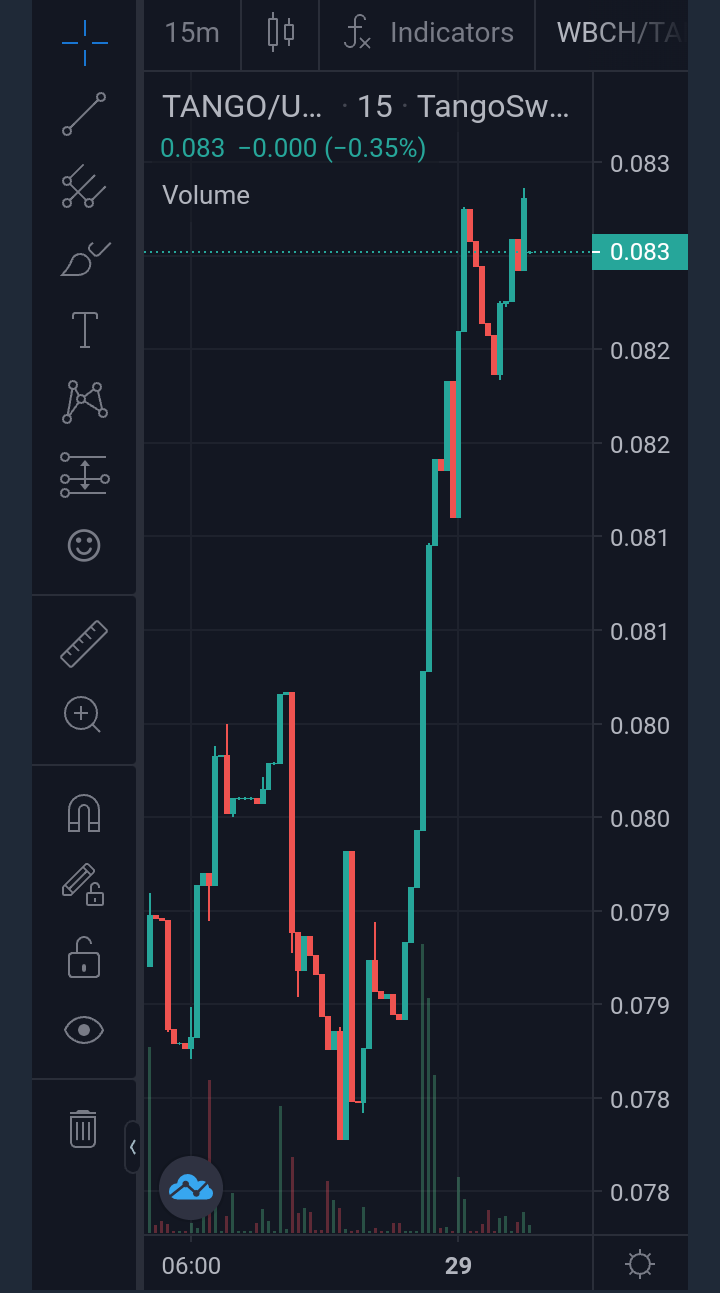Activate the zoom in tool
Viewport: 720px width, 1293px height.
click(84, 715)
